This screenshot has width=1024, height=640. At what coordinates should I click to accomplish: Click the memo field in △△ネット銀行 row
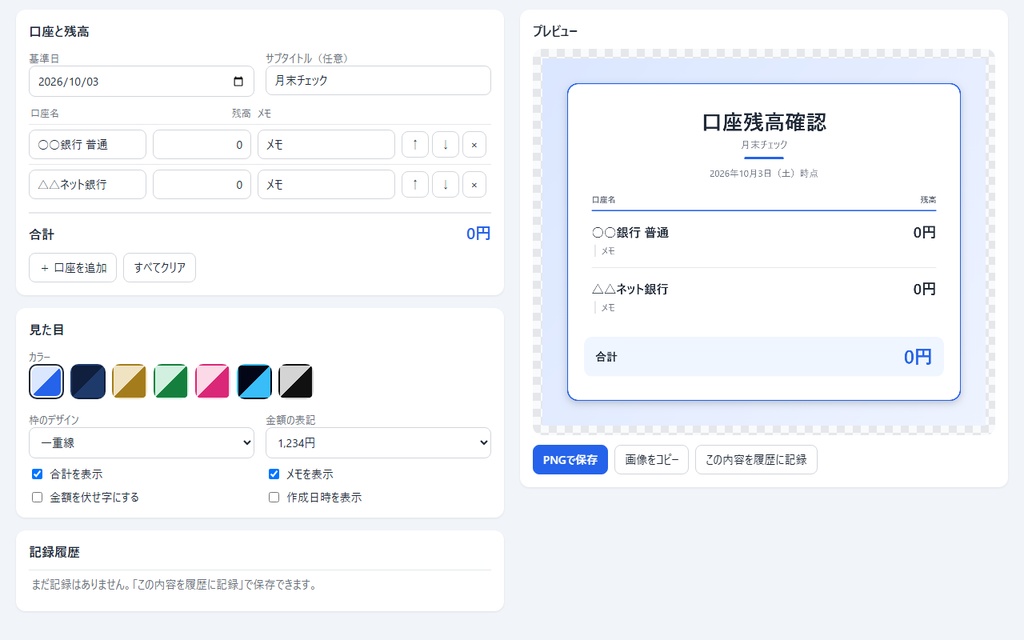coord(326,184)
